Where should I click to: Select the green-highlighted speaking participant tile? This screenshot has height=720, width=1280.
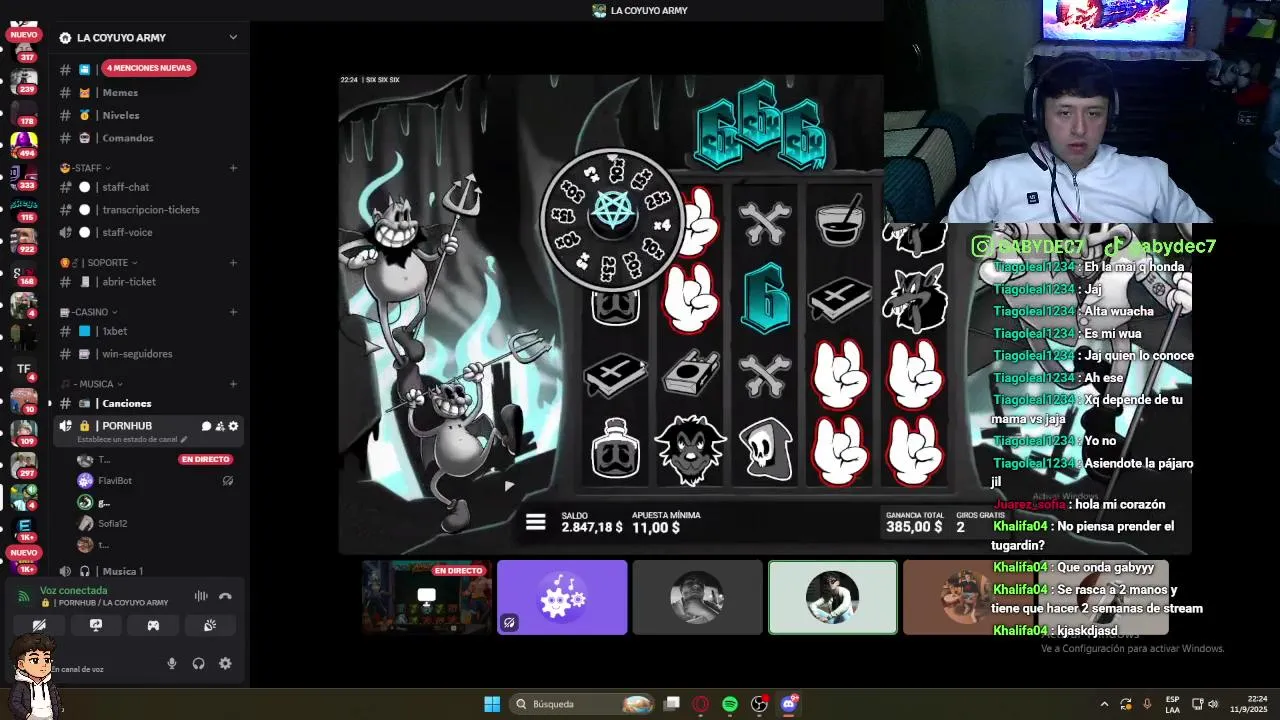click(x=833, y=597)
